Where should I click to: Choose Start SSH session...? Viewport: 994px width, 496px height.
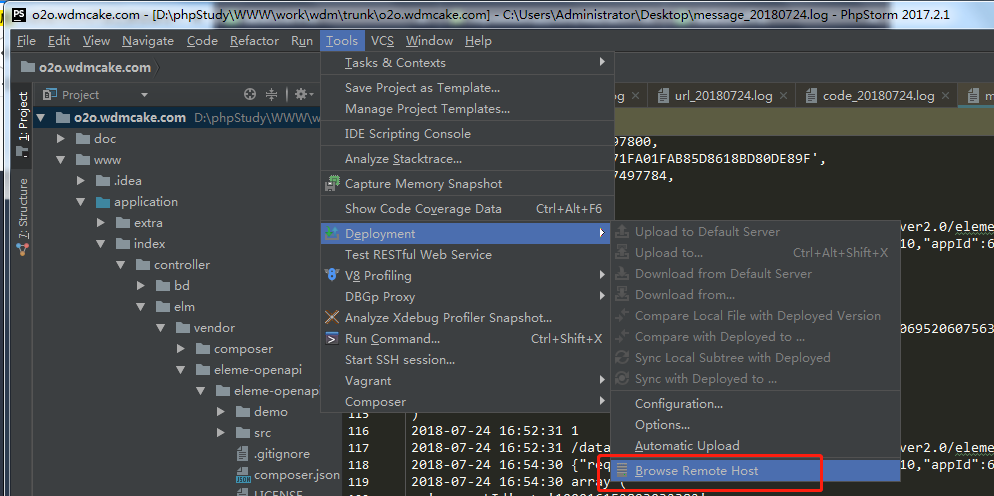(x=400, y=360)
